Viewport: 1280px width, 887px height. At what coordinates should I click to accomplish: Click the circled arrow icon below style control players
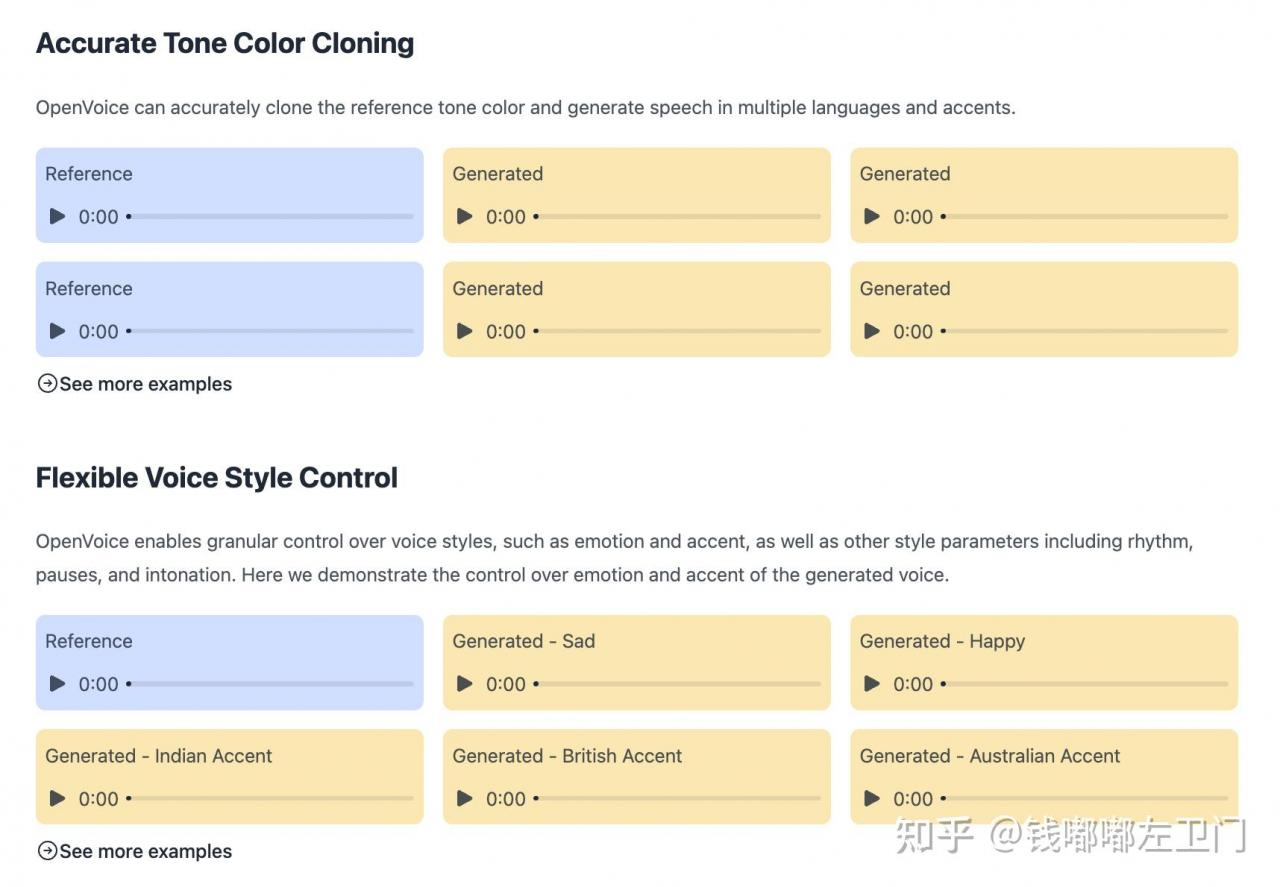(47, 851)
